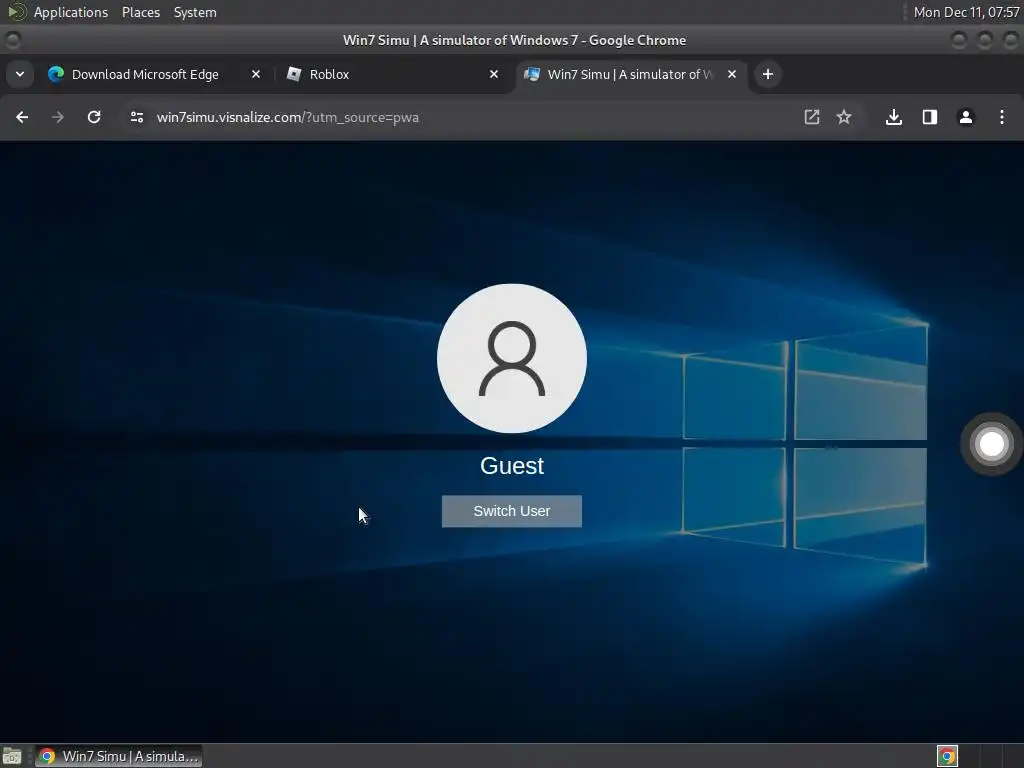Open a new browser tab
Image resolution: width=1024 pixels, height=768 pixels.
click(x=768, y=74)
